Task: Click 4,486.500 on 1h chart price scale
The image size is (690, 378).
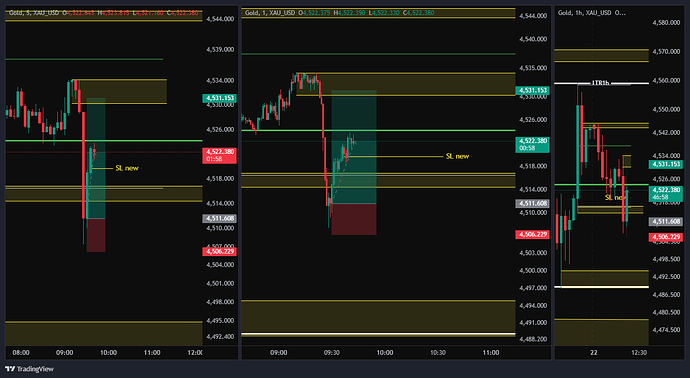Action: 666,294
